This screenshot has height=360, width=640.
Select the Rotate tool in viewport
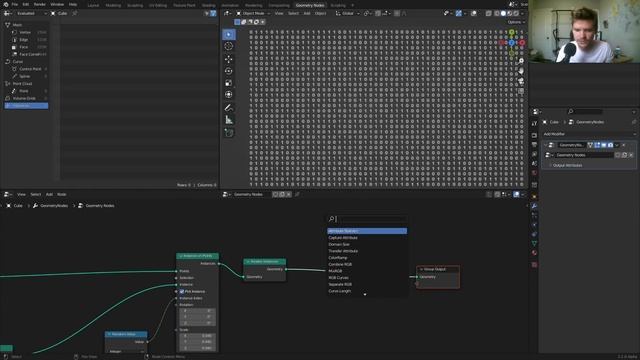[229, 71]
